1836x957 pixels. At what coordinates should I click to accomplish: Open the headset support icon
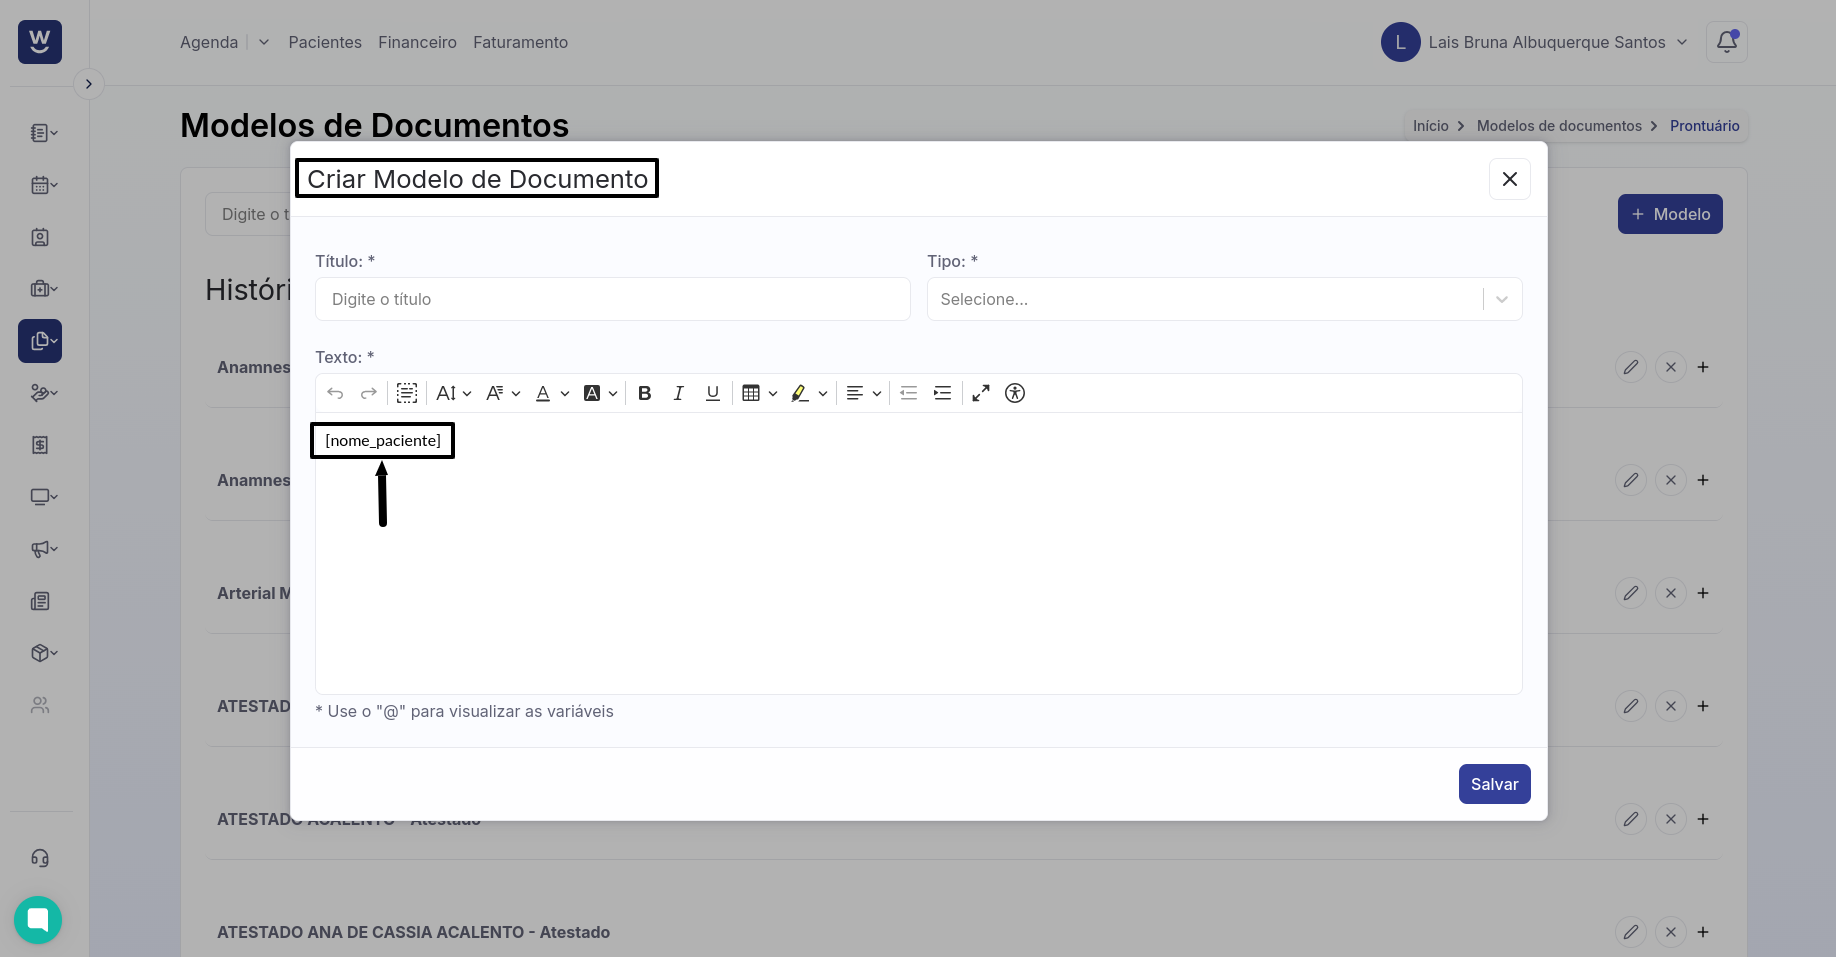40,858
